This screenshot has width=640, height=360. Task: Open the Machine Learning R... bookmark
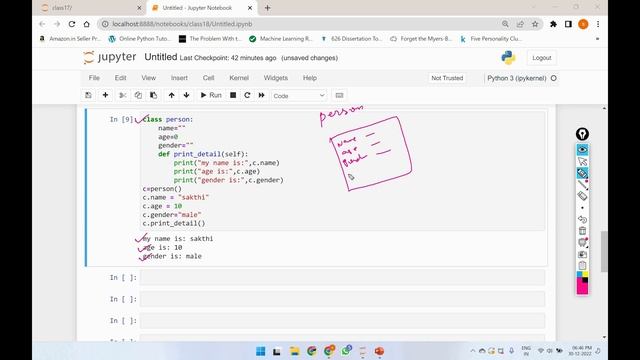coord(280,39)
